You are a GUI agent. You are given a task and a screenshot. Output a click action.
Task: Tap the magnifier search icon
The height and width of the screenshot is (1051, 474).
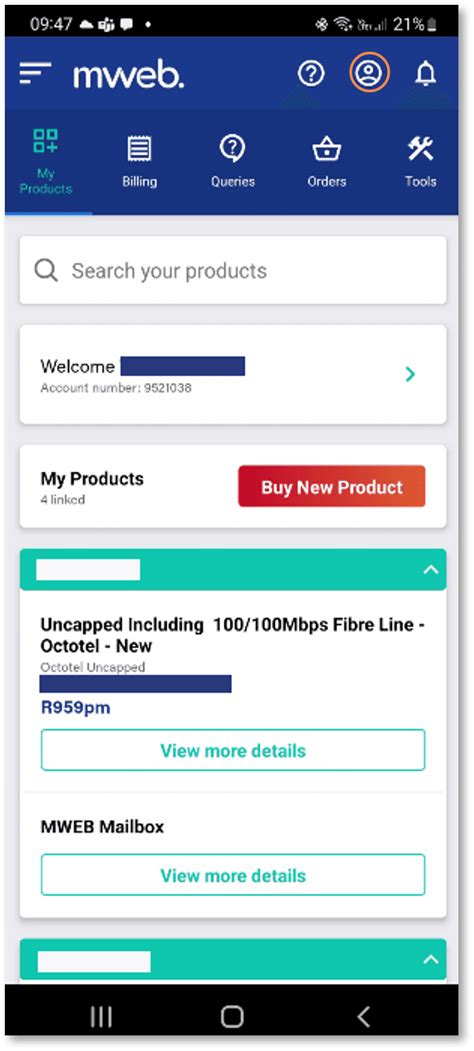click(46, 271)
